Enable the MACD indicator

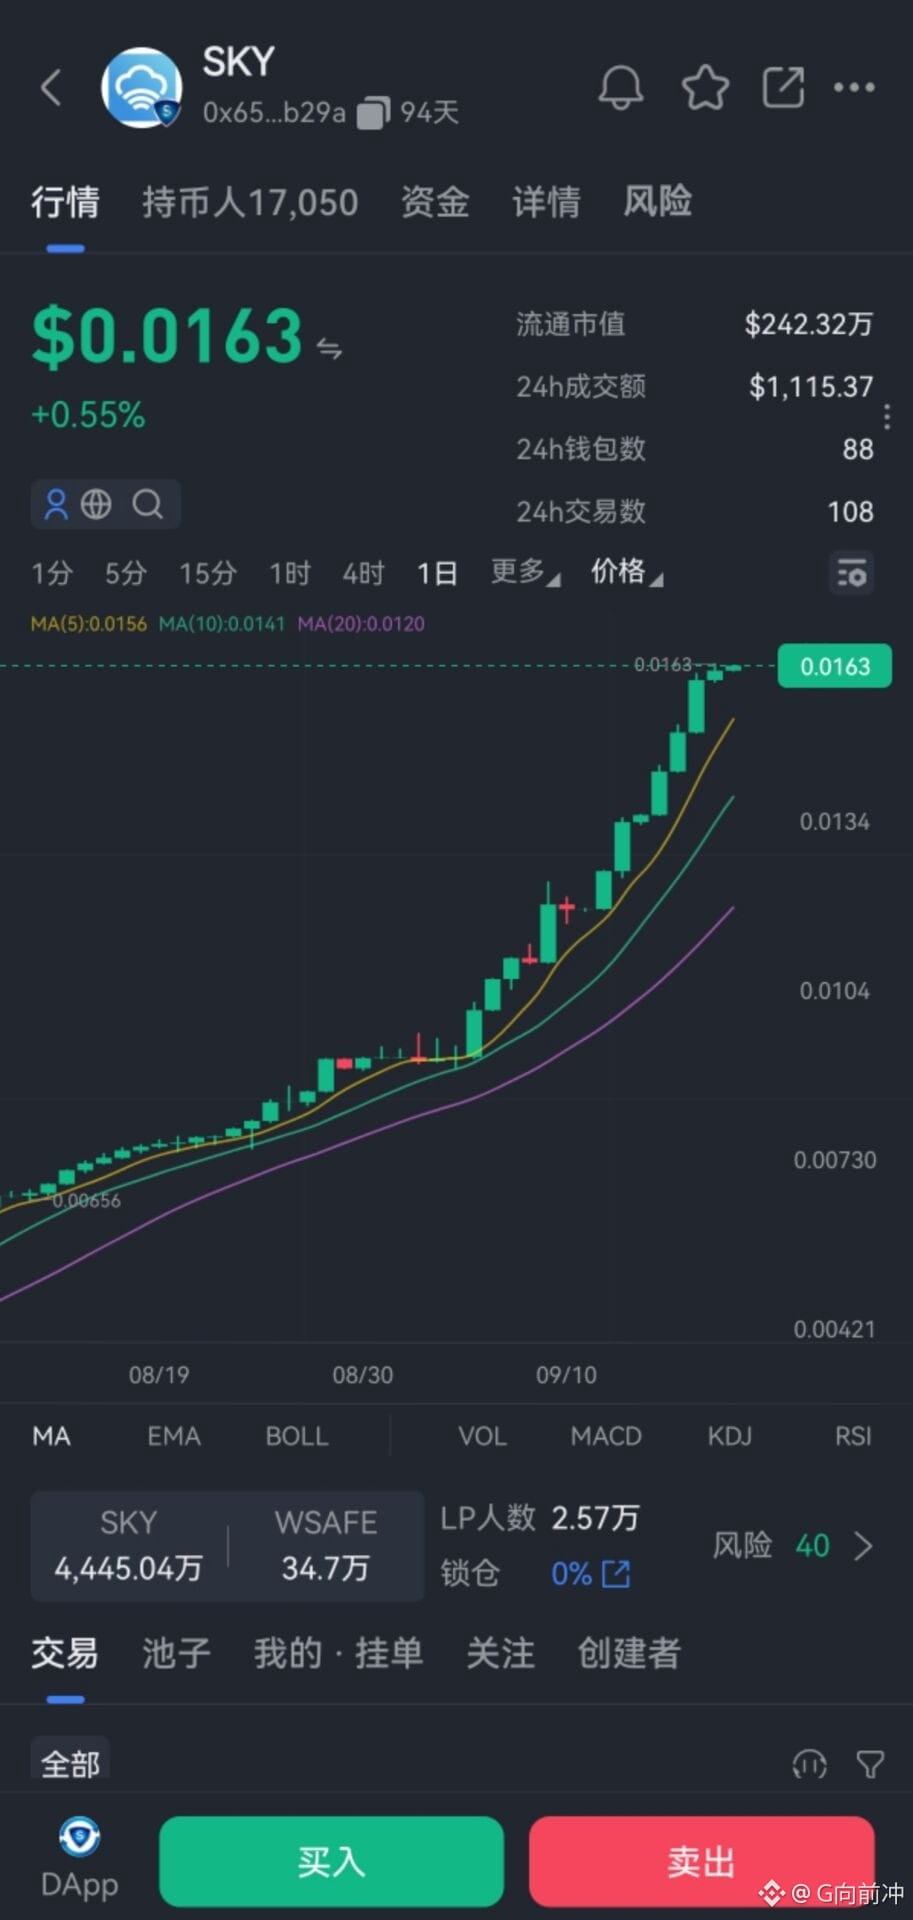(x=606, y=1436)
